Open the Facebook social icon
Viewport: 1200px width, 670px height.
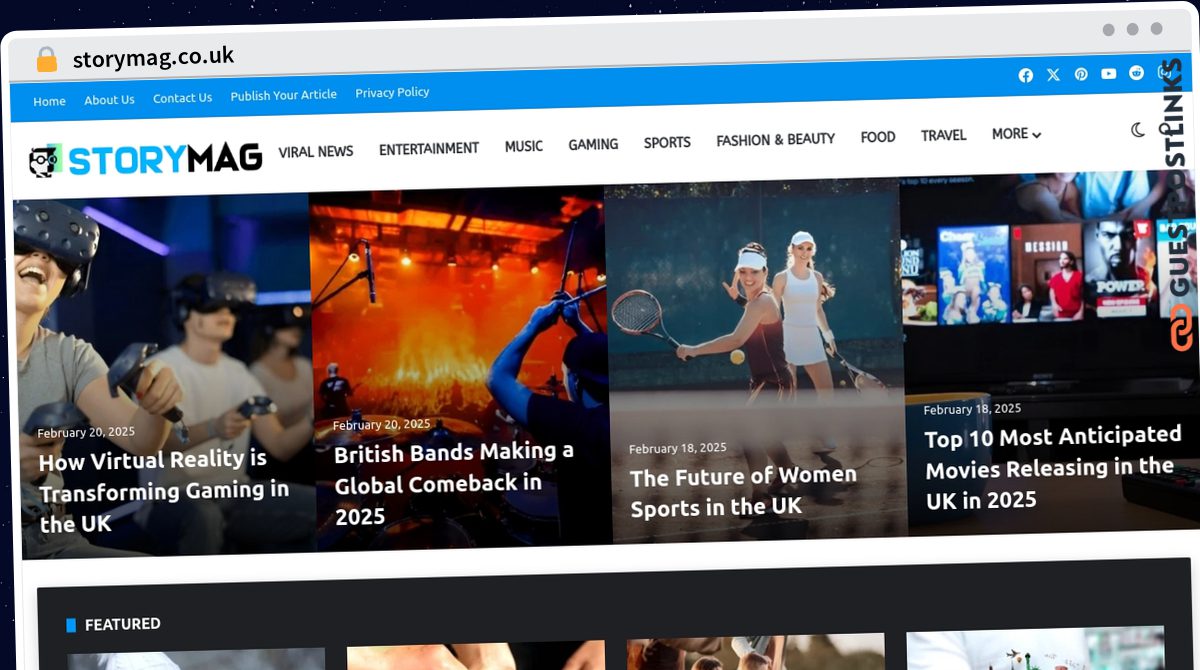pyautogui.click(x=1025, y=75)
